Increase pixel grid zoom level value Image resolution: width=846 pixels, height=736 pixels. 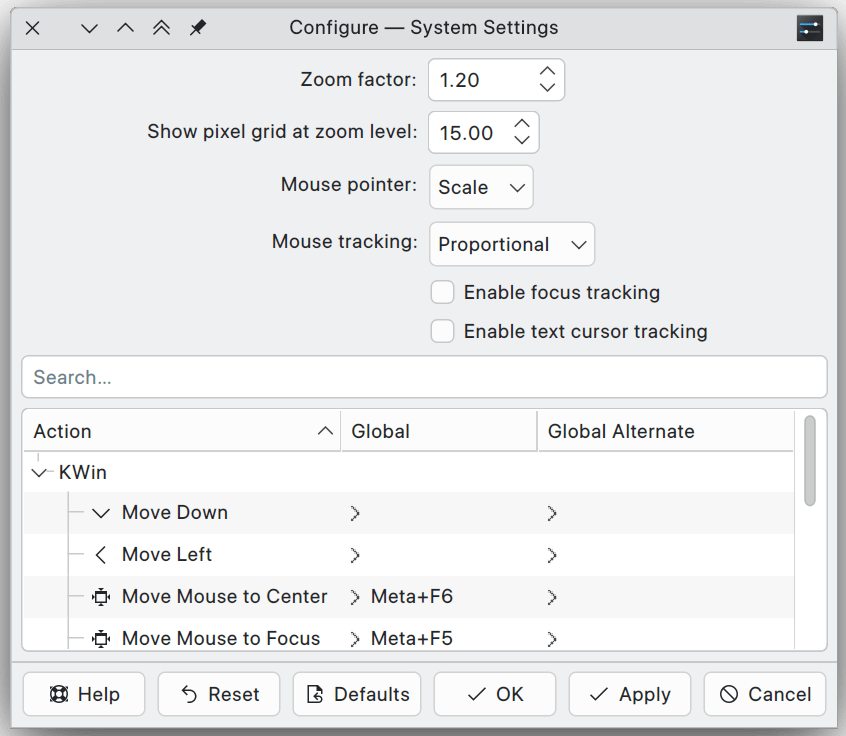[x=522, y=124]
